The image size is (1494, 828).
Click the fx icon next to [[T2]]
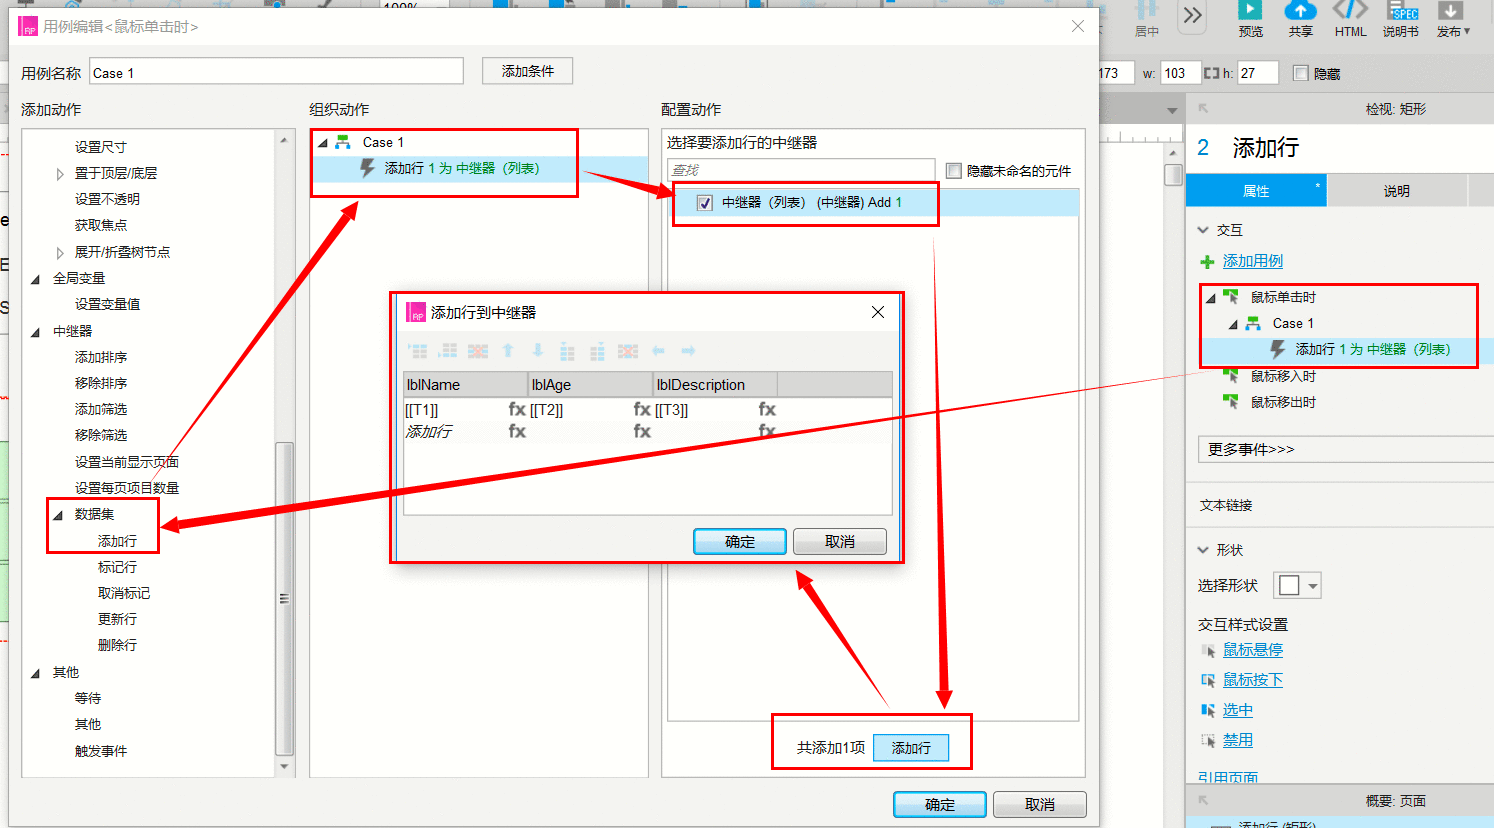642,409
